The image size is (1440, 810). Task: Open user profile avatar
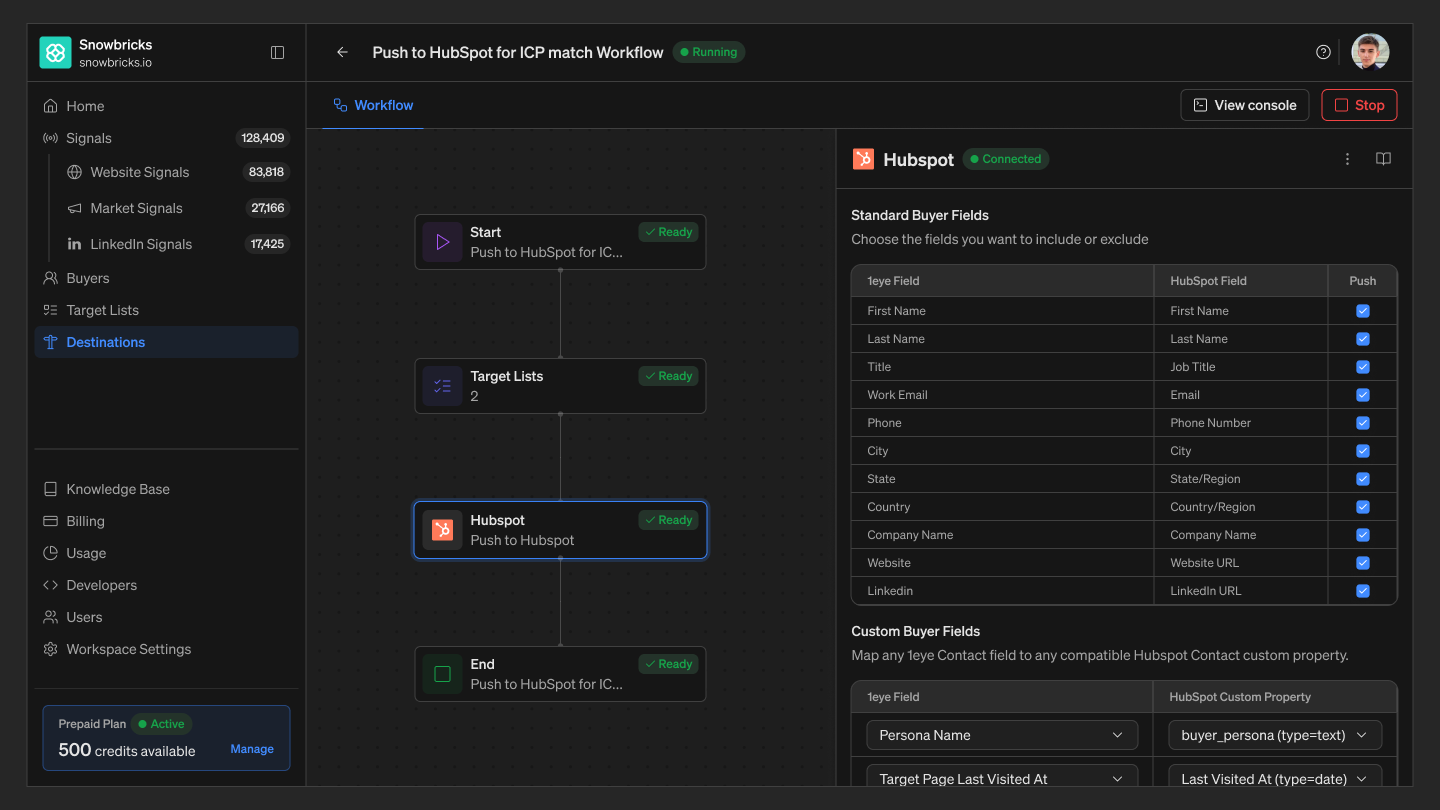pyautogui.click(x=1370, y=52)
